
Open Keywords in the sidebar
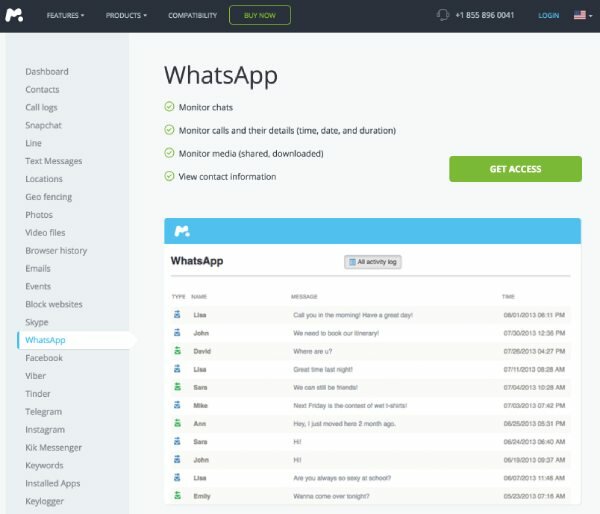coord(44,465)
